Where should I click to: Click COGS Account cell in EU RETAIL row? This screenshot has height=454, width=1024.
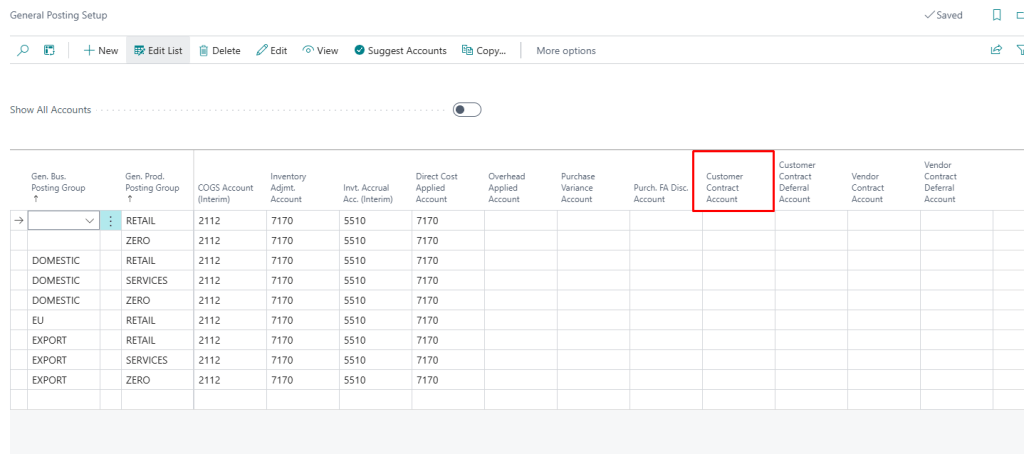(x=229, y=320)
